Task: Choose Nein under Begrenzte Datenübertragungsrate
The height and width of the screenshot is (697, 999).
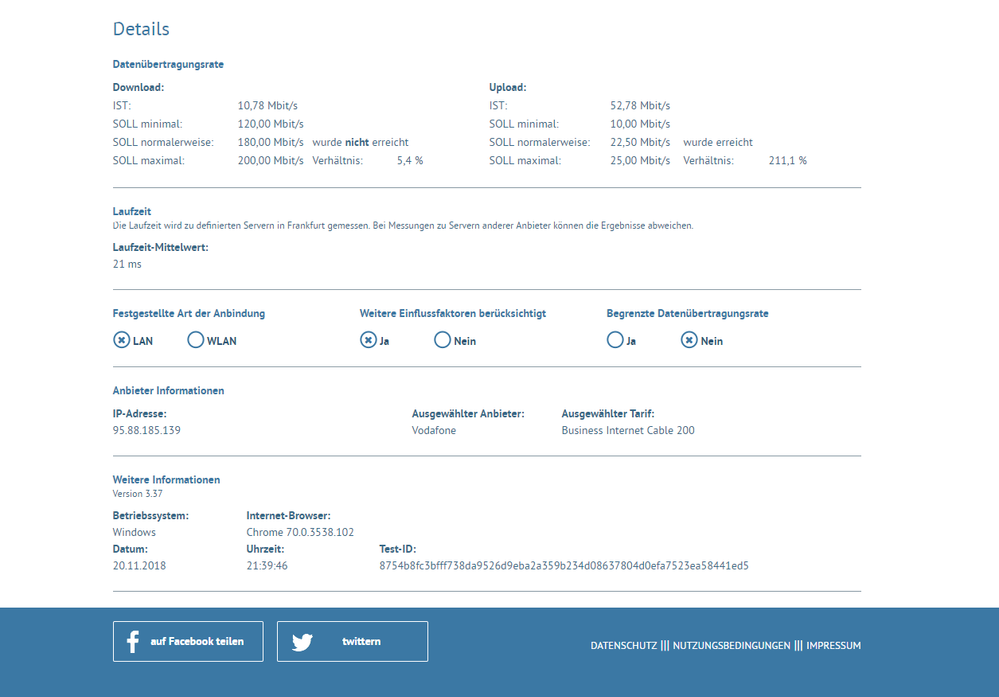Action: (689, 340)
